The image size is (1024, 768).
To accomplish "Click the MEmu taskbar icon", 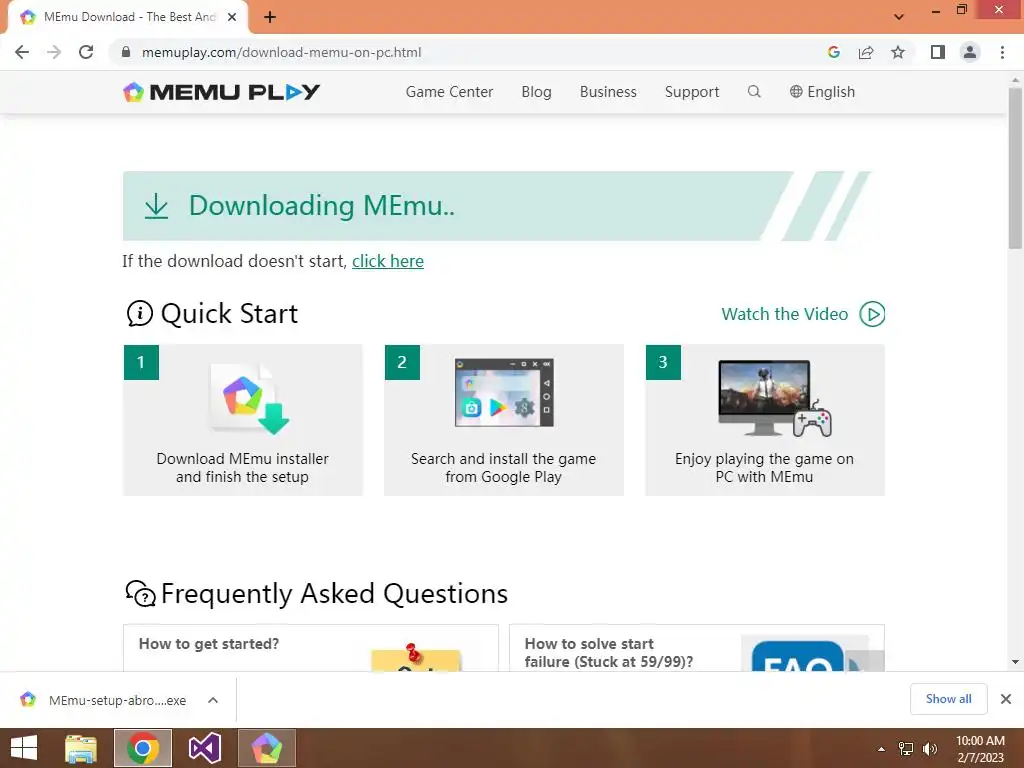I will coord(266,748).
